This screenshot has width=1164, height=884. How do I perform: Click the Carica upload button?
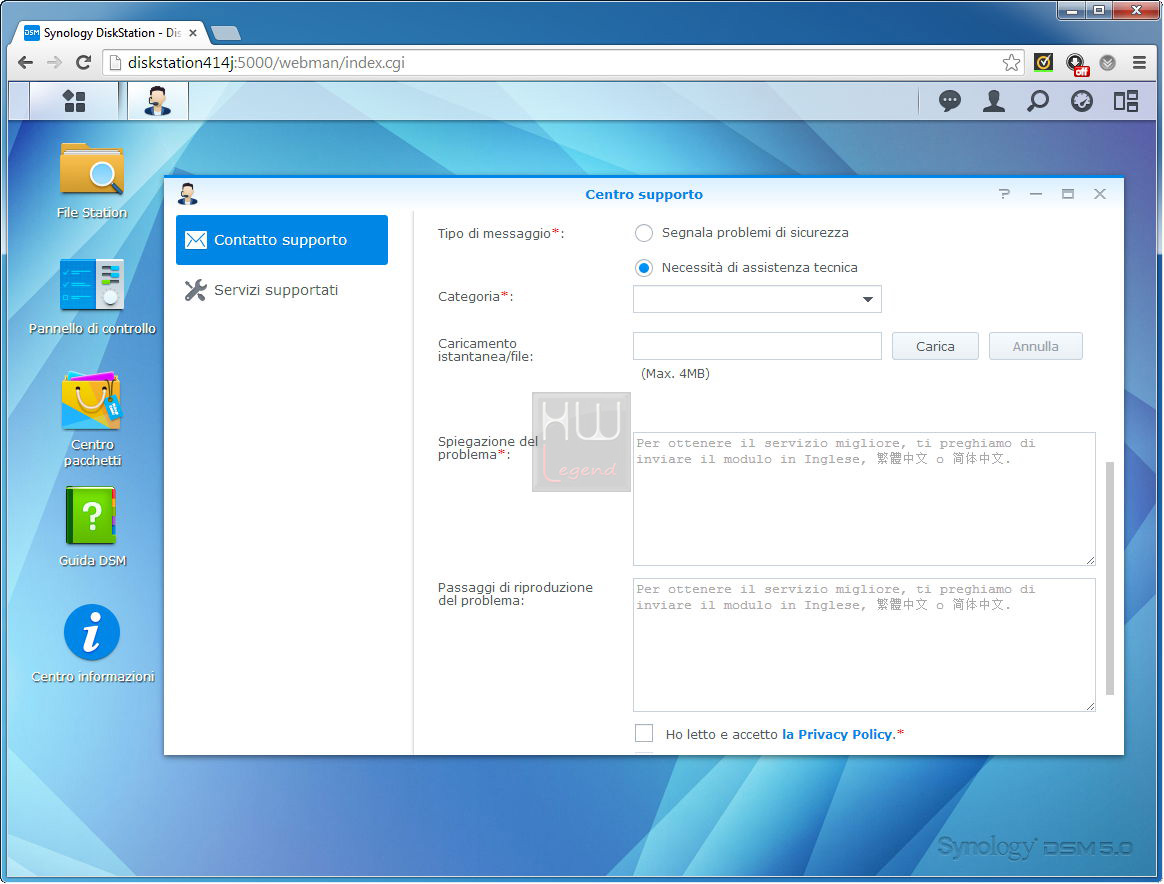(x=935, y=346)
